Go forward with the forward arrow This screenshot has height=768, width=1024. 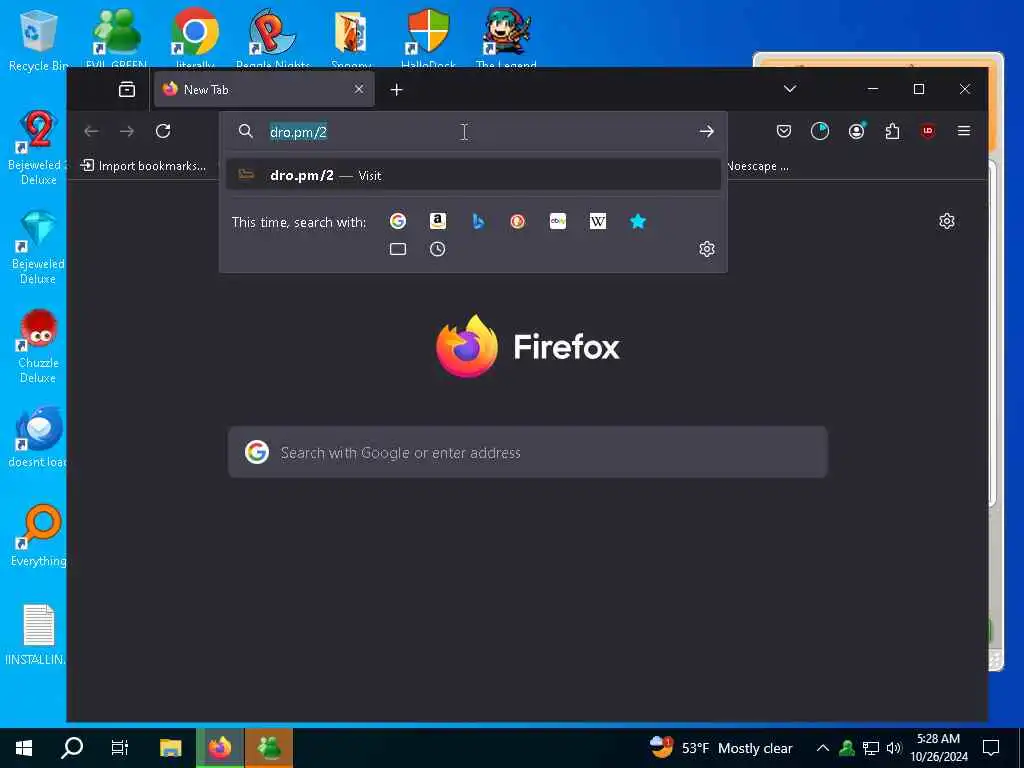click(127, 131)
